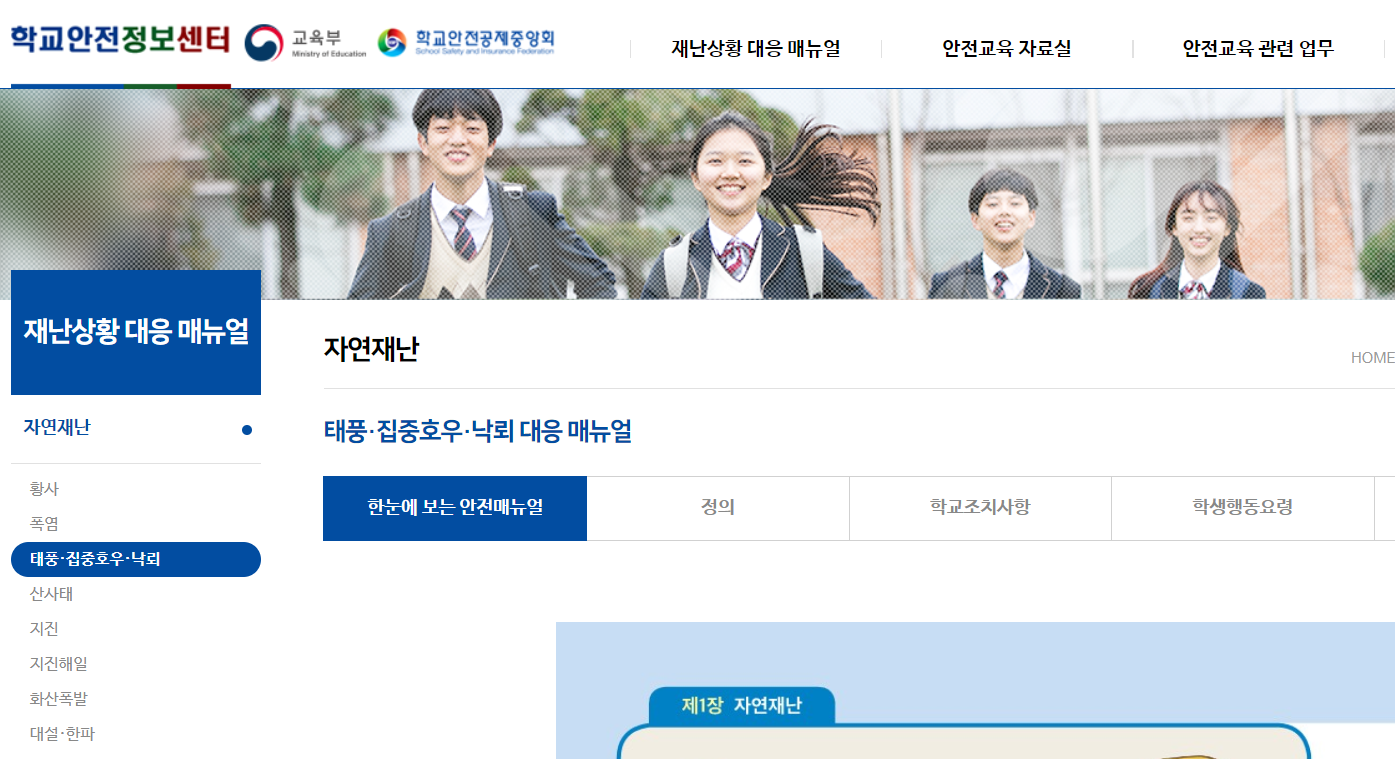The image size is (1395, 759).
Task: Open the 학교안전정보센터 home logo
Action: click(120, 40)
